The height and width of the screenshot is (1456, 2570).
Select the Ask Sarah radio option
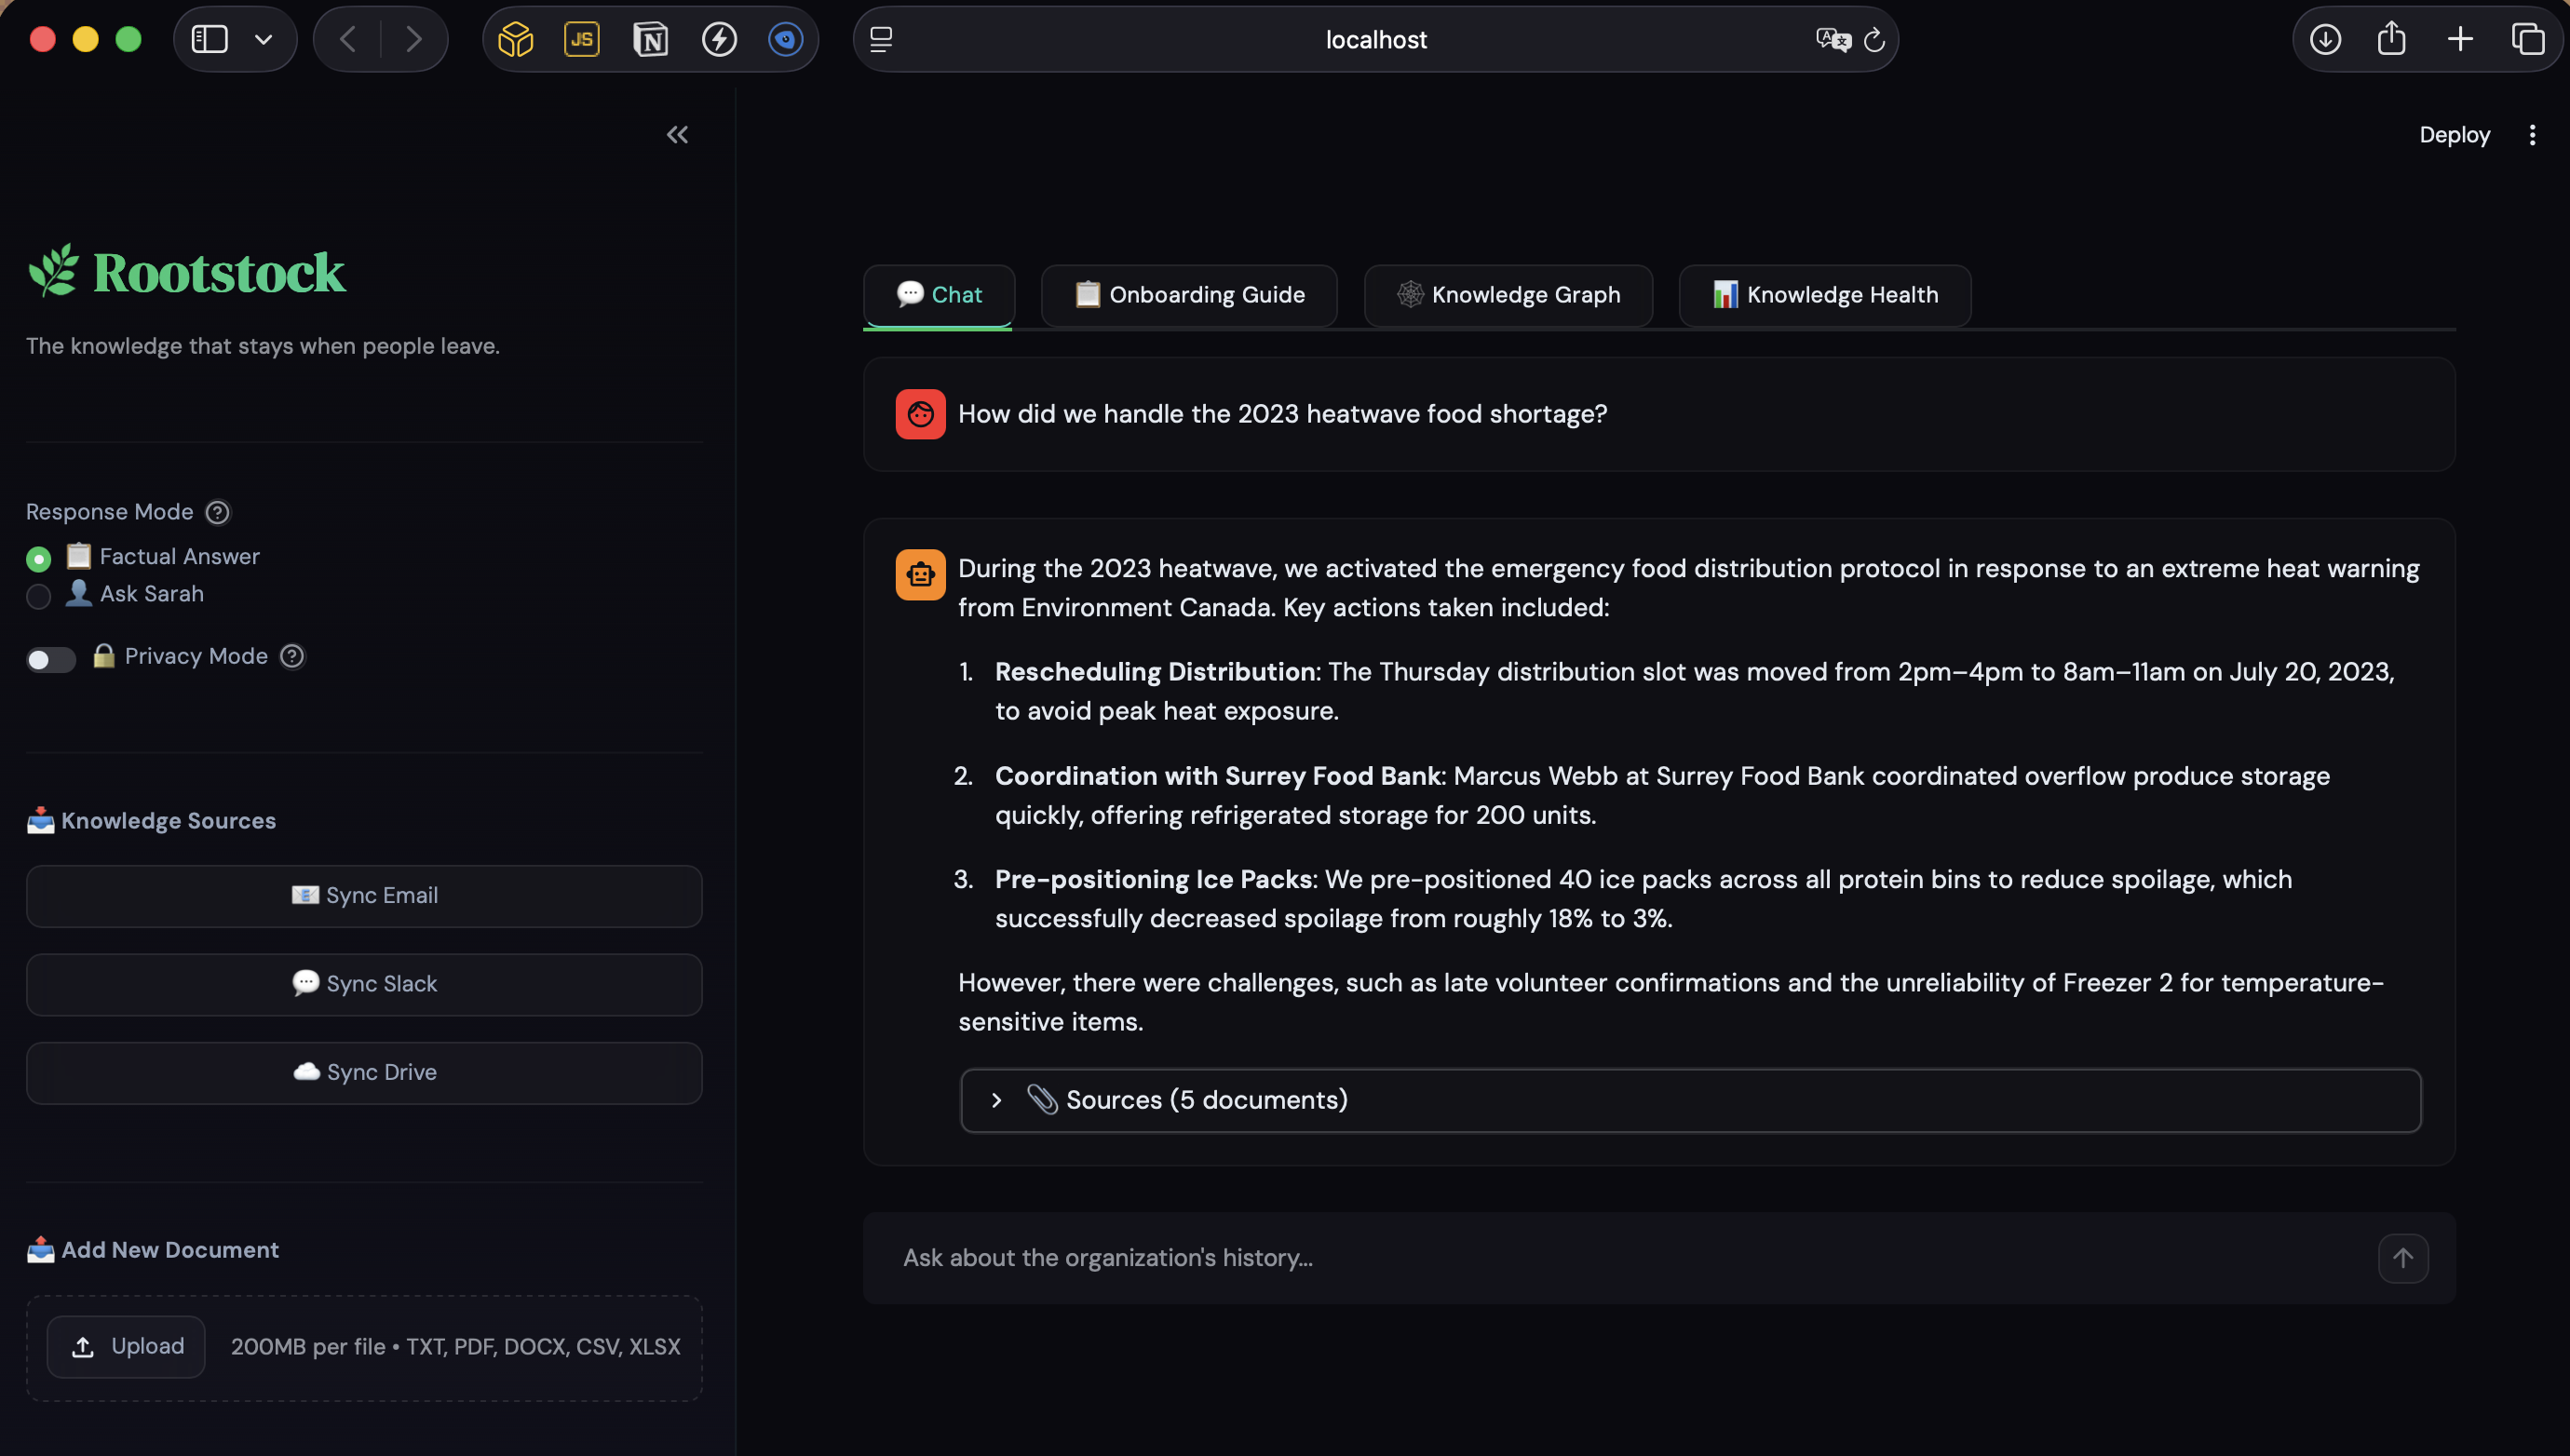pyautogui.click(x=39, y=596)
